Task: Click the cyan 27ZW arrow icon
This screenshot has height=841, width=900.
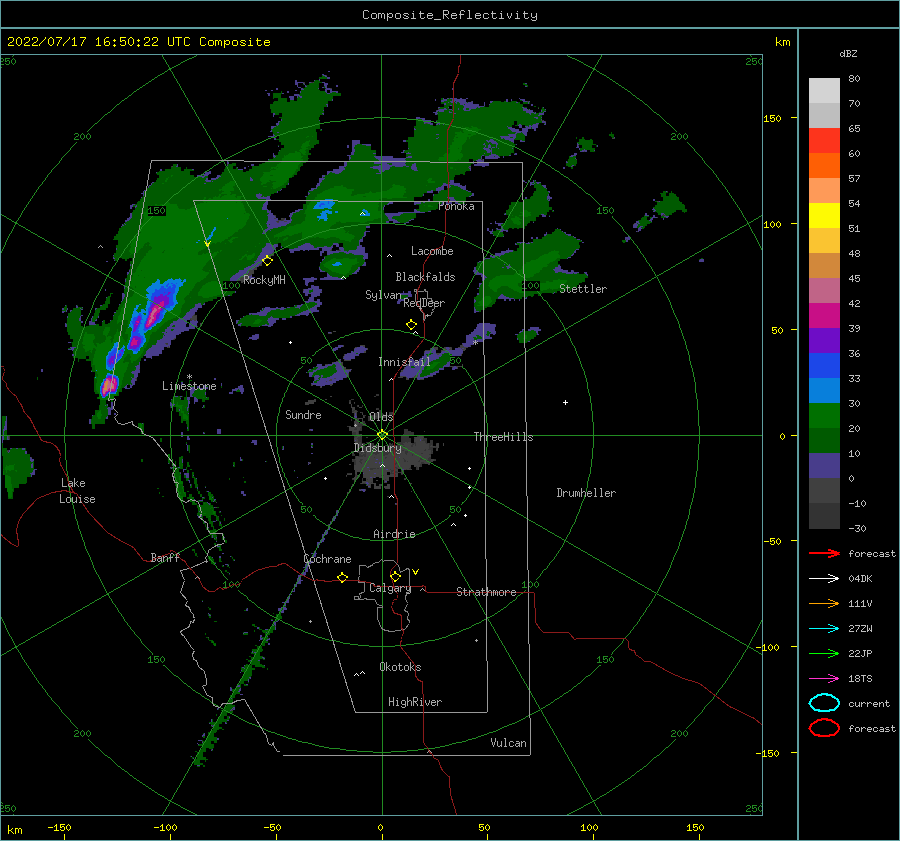Action: coord(824,629)
